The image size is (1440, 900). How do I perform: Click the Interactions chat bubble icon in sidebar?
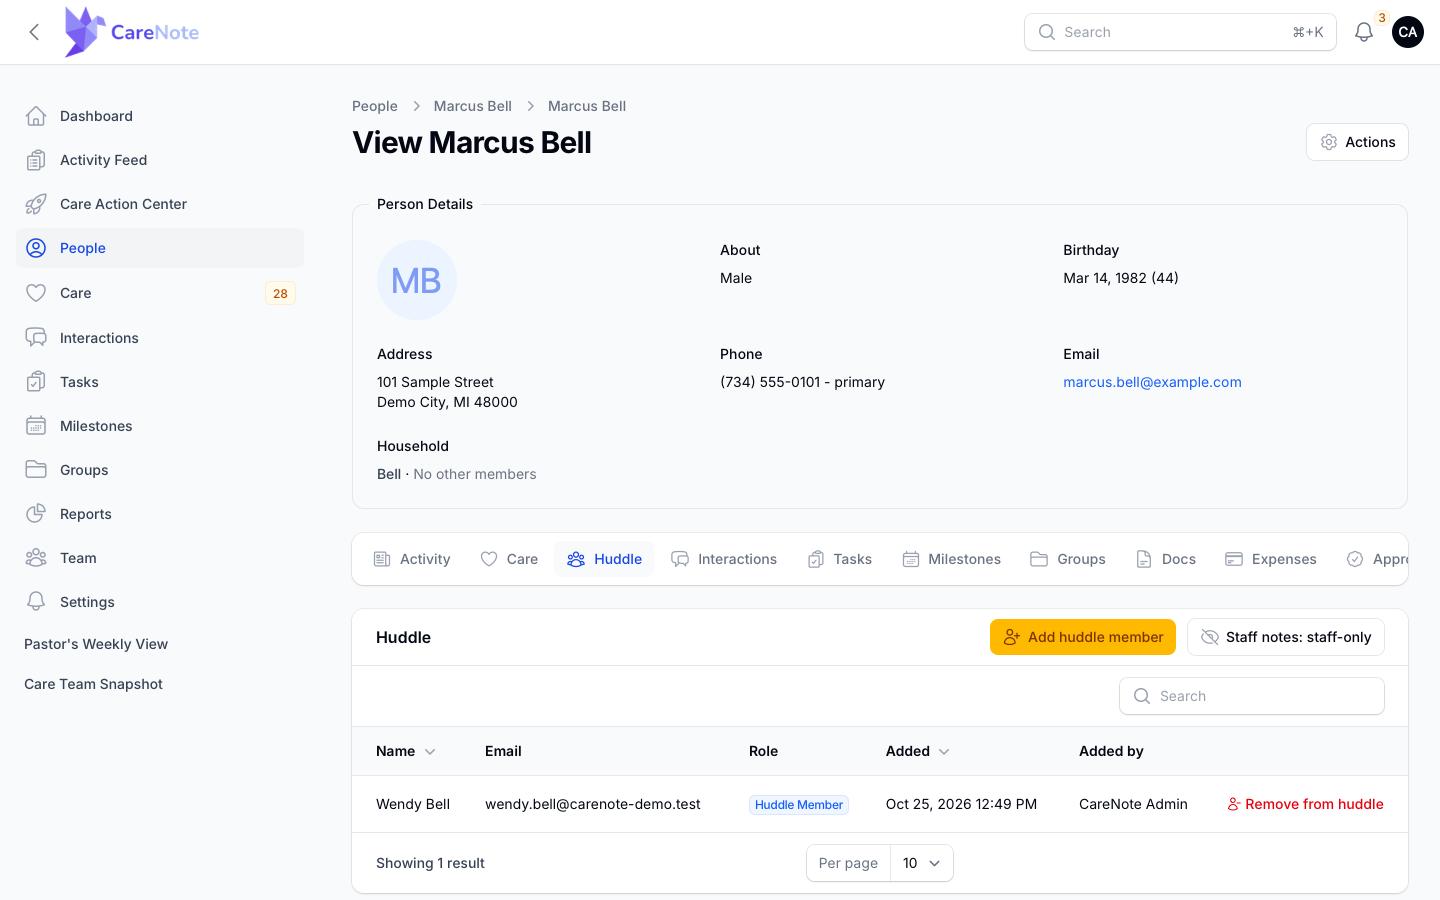pyautogui.click(x=36, y=338)
